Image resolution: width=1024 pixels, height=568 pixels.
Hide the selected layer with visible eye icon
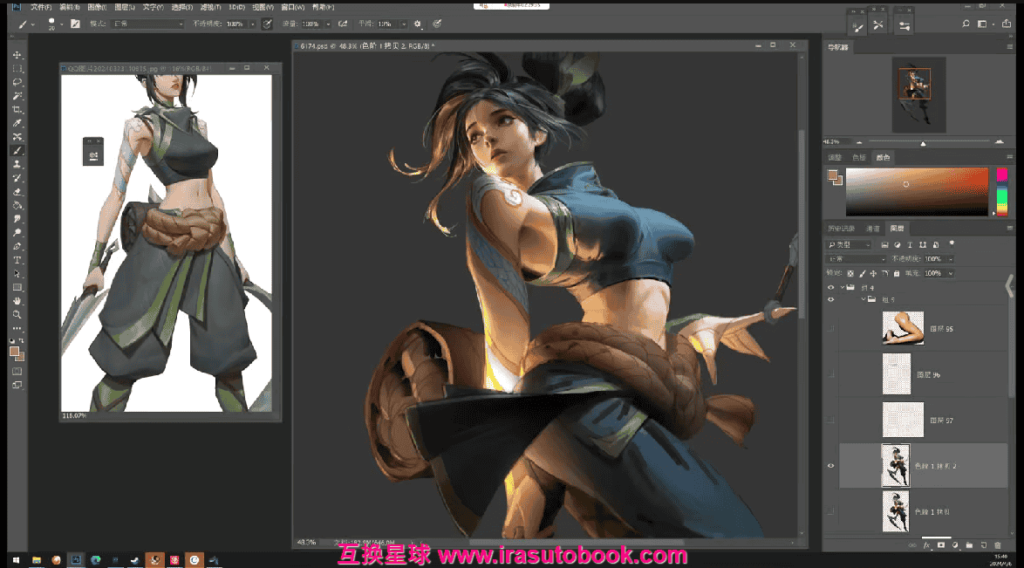pos(831,466)
